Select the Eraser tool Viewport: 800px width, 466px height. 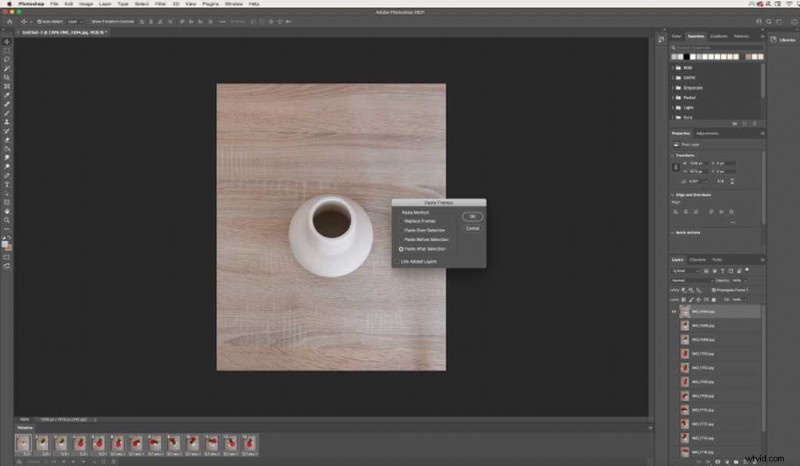[x=7, y=140]
